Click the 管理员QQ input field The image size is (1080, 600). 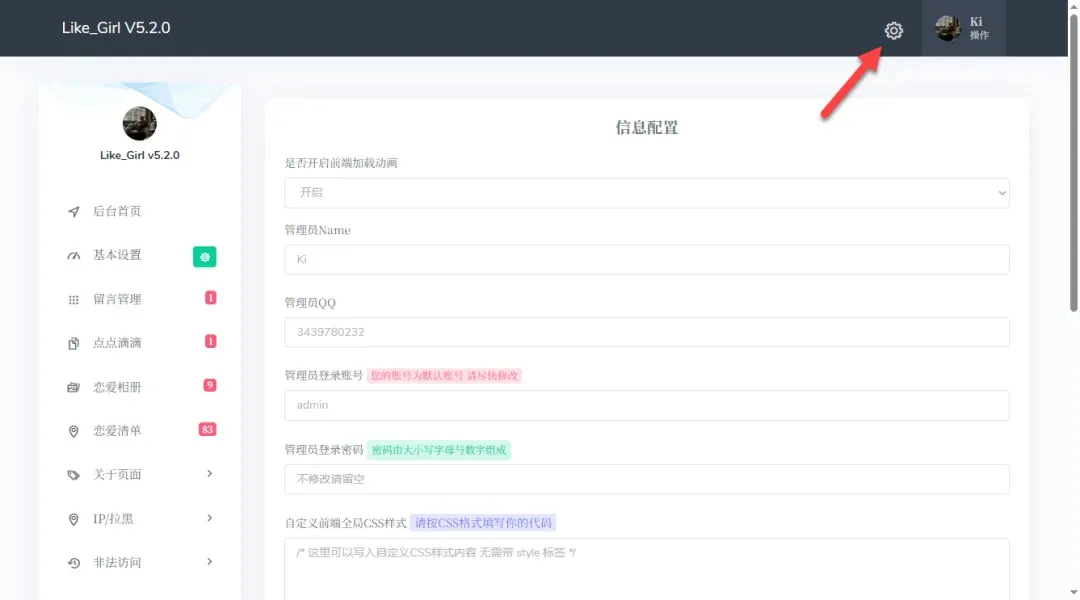(x=646, y=332)
